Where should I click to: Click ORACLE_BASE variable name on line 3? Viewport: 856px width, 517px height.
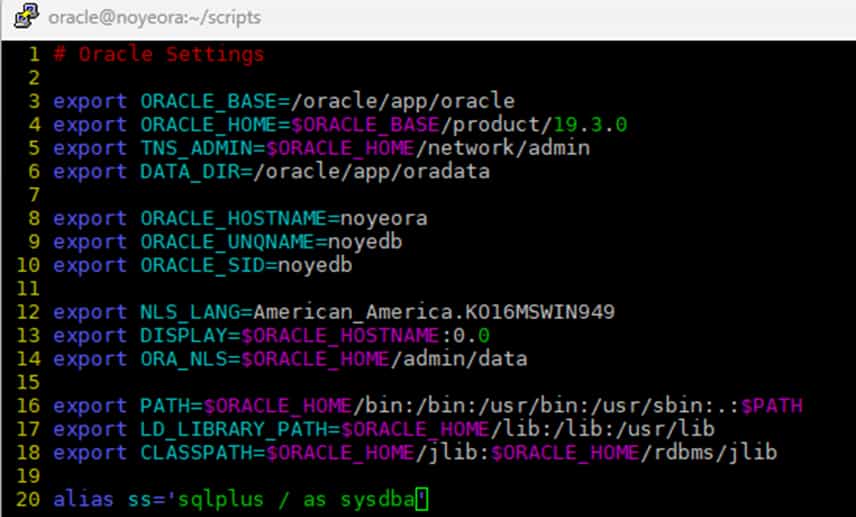point(209,102)
